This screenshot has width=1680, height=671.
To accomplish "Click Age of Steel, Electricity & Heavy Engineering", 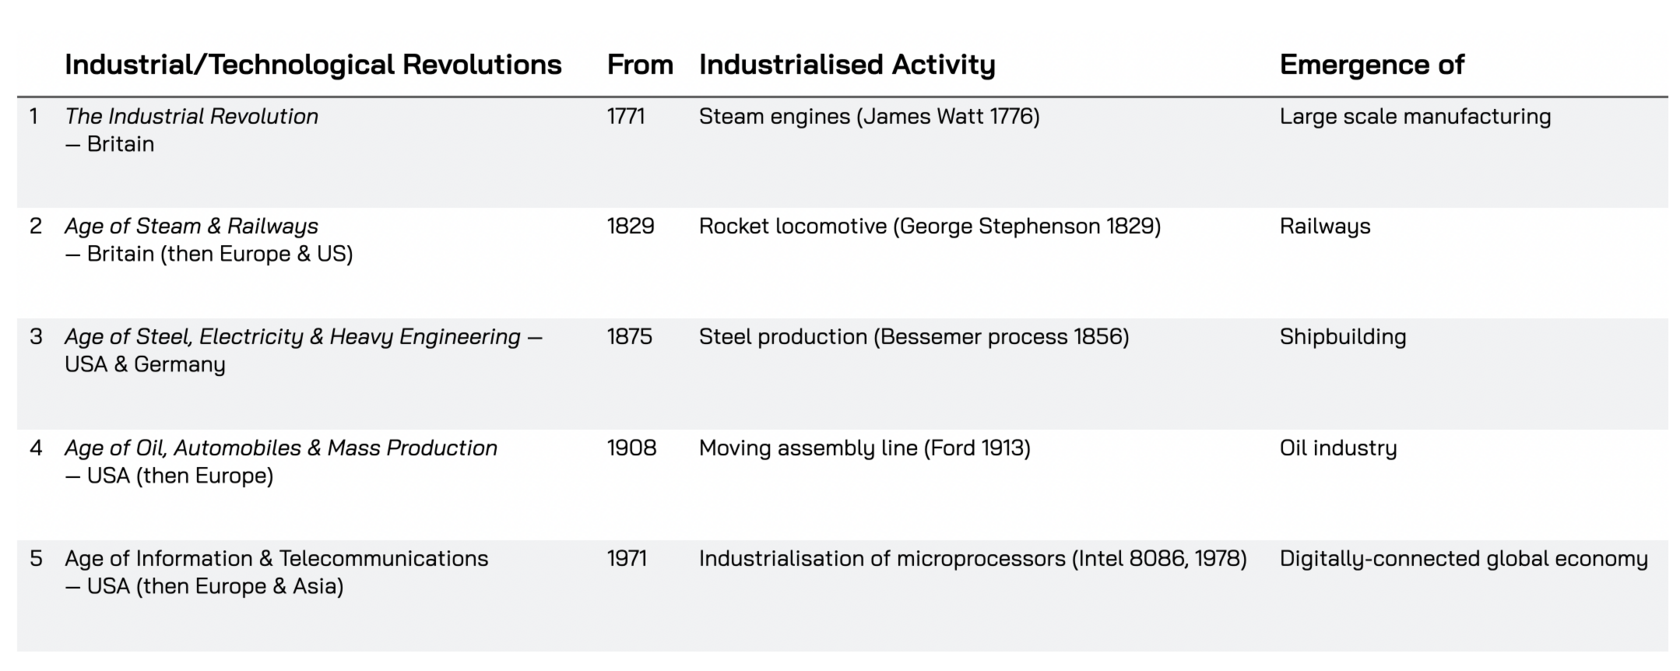I will point(293,337).
